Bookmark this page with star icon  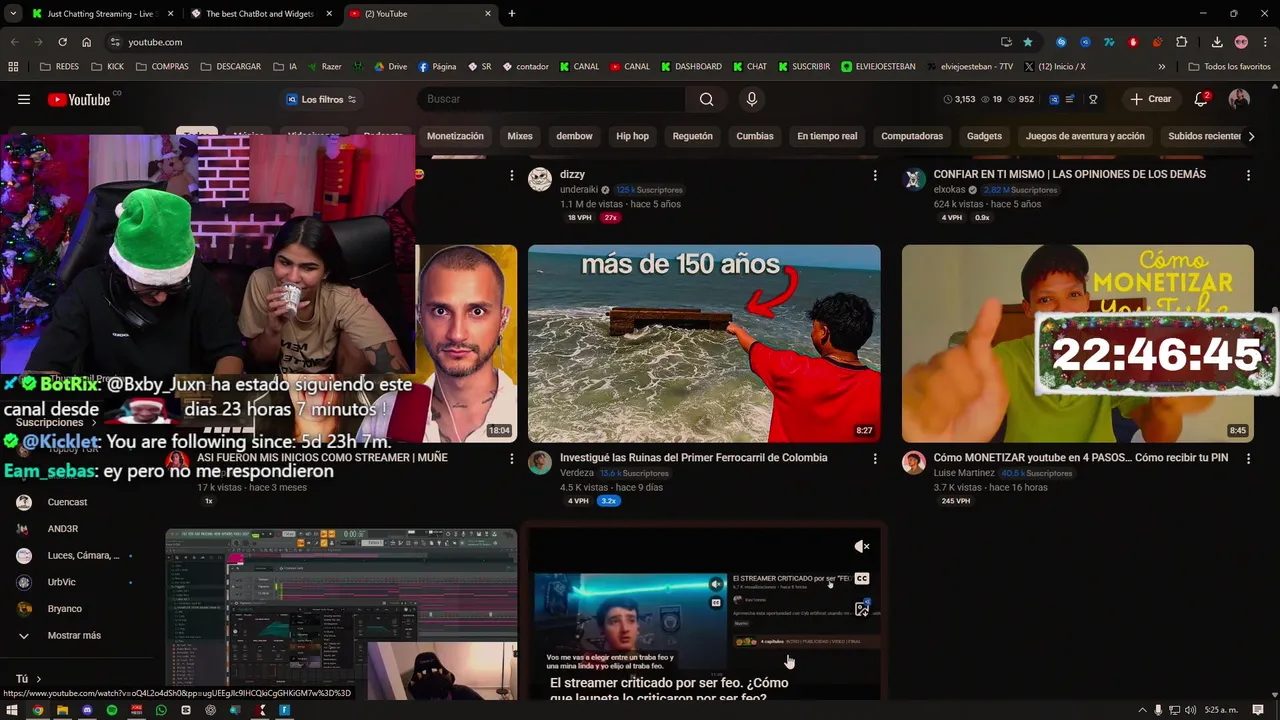click(1028, 42)
